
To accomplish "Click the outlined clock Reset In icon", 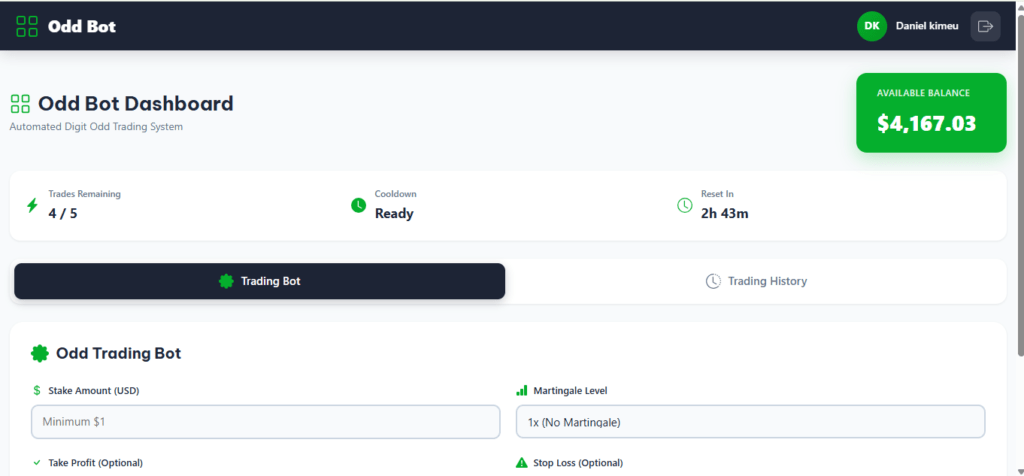I will point(684,206).
